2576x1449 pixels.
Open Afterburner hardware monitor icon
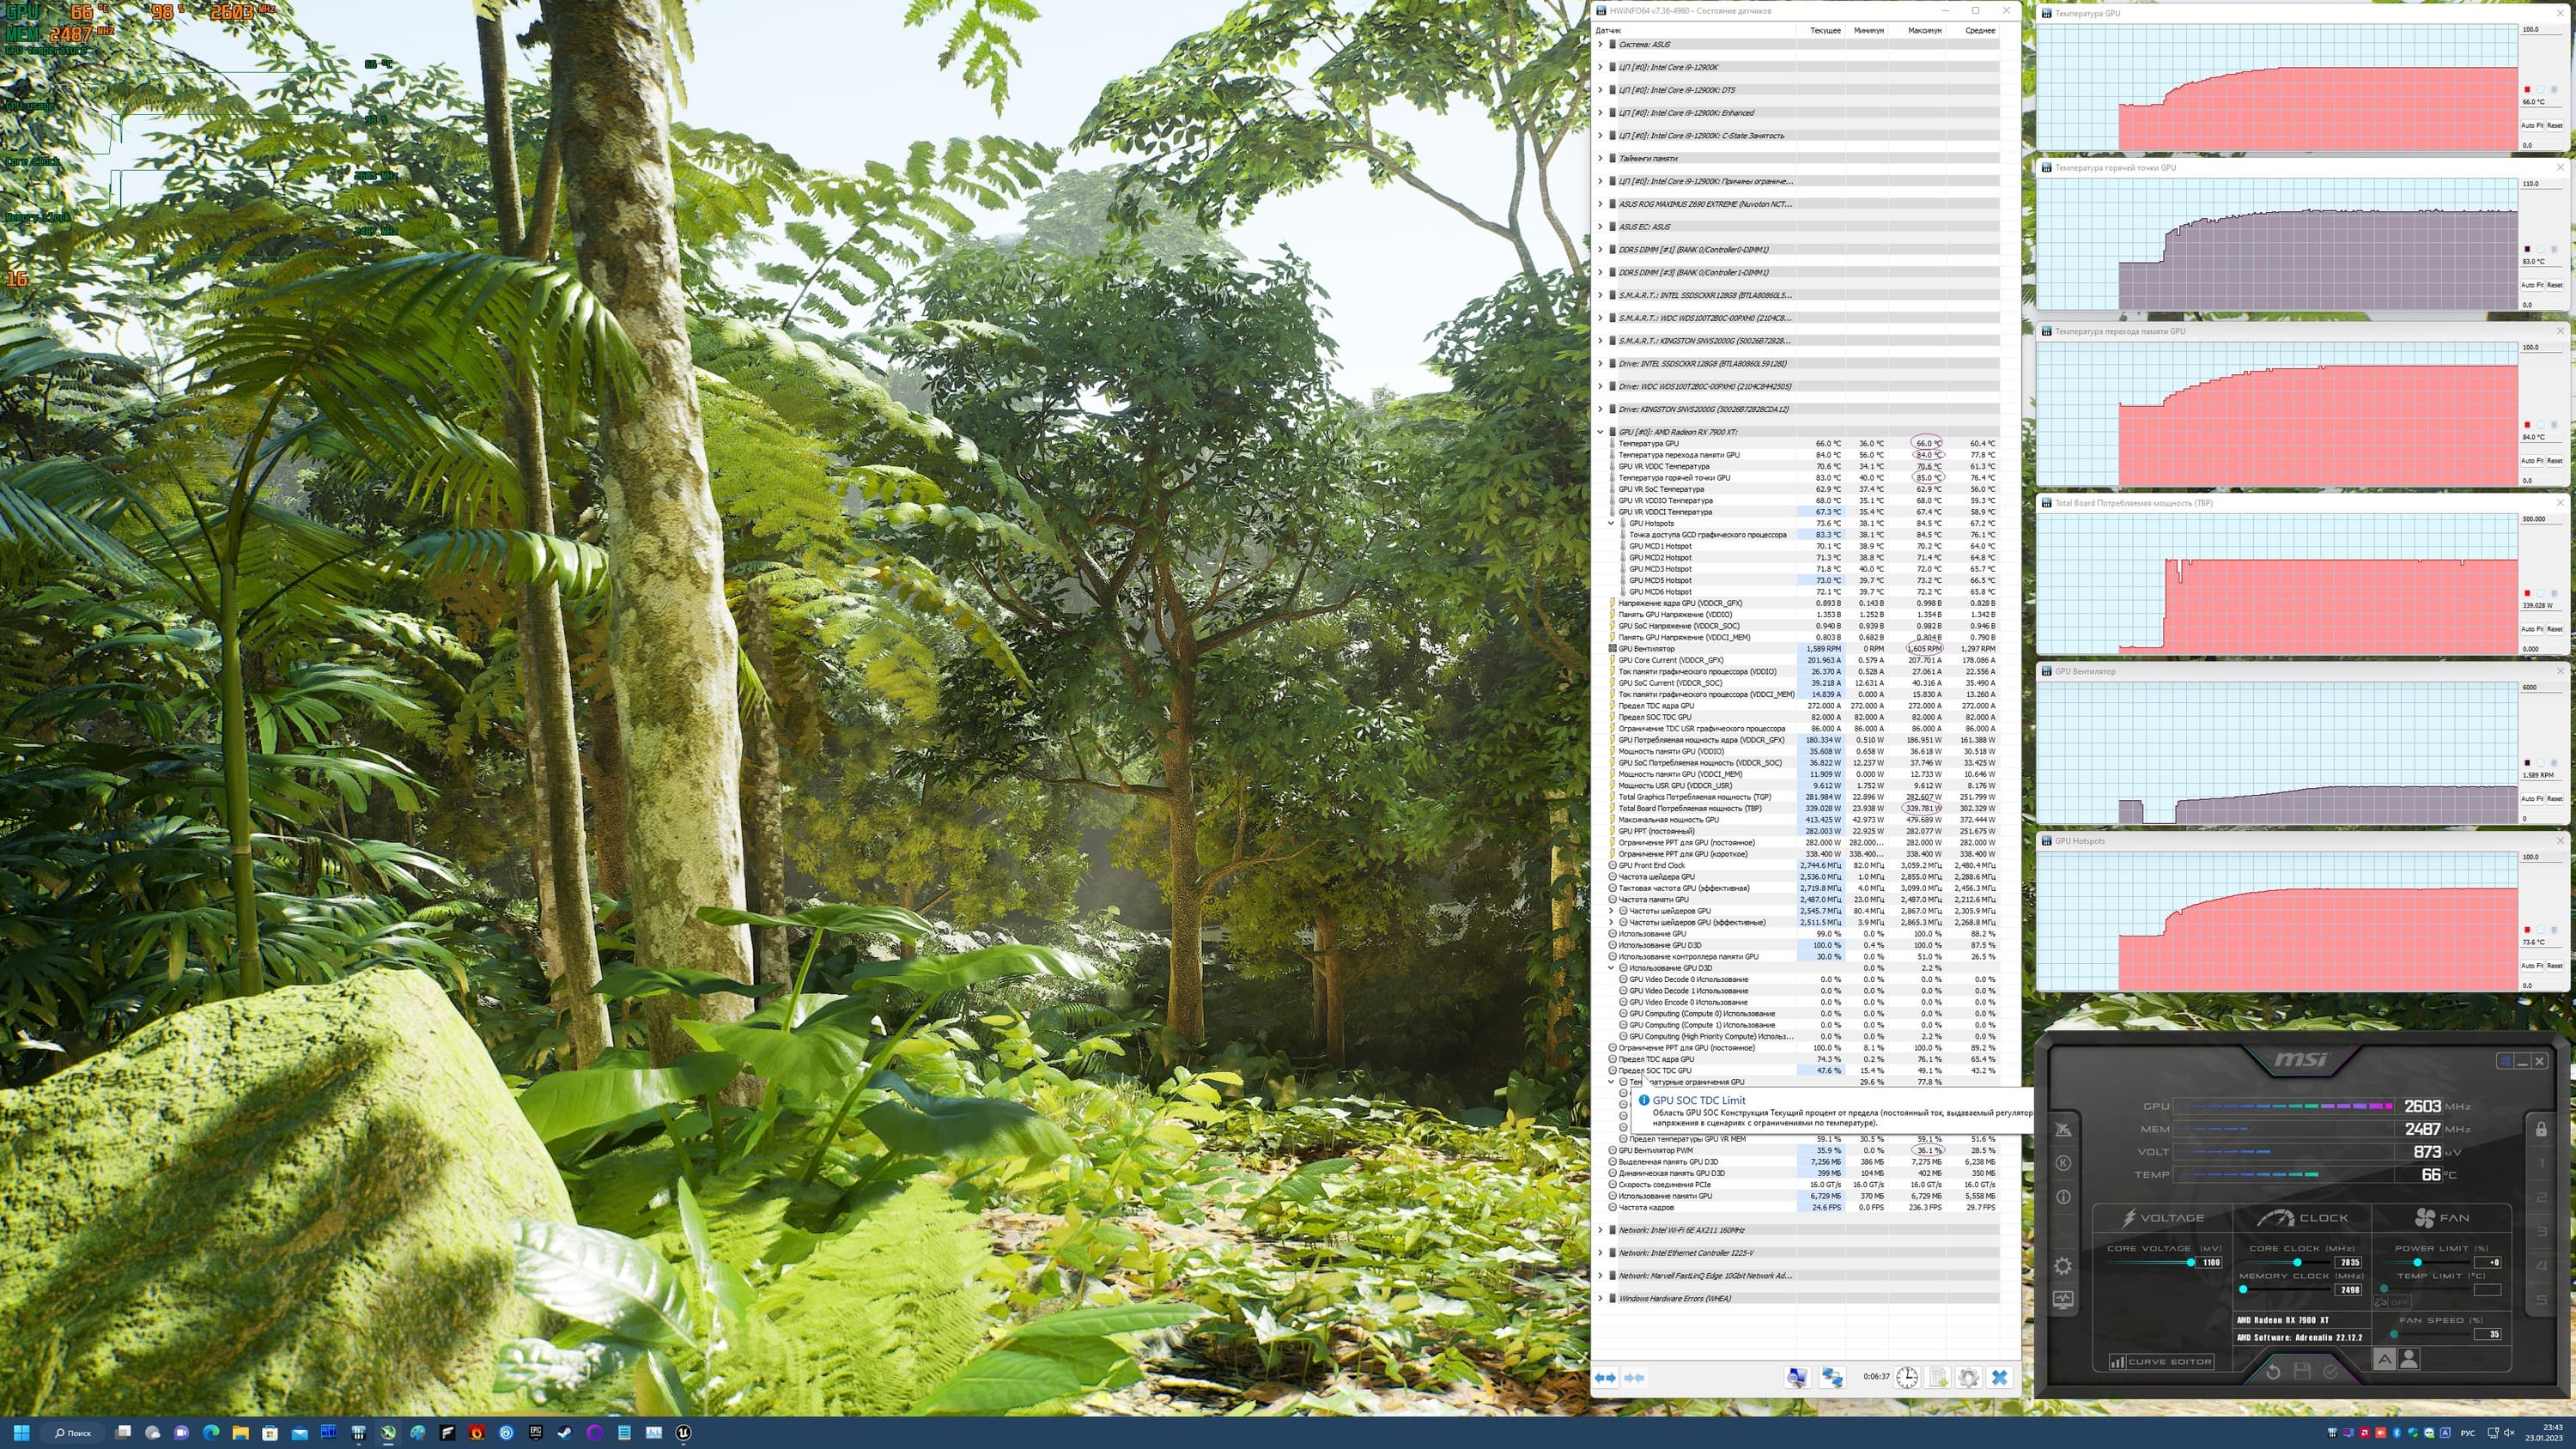(2063, 1300)
